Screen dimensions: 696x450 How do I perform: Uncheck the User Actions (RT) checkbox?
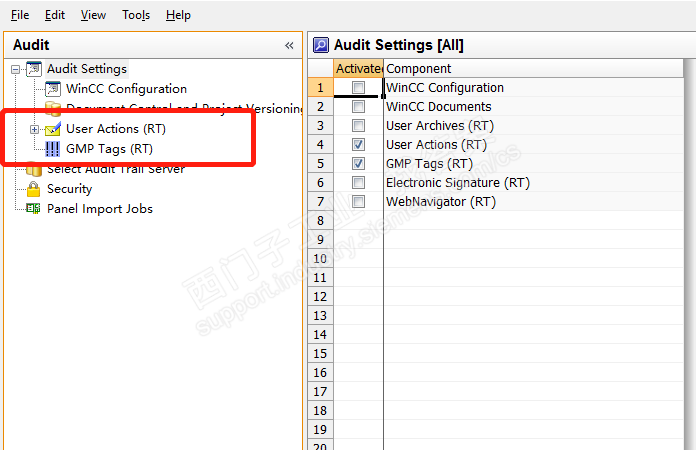358,145
